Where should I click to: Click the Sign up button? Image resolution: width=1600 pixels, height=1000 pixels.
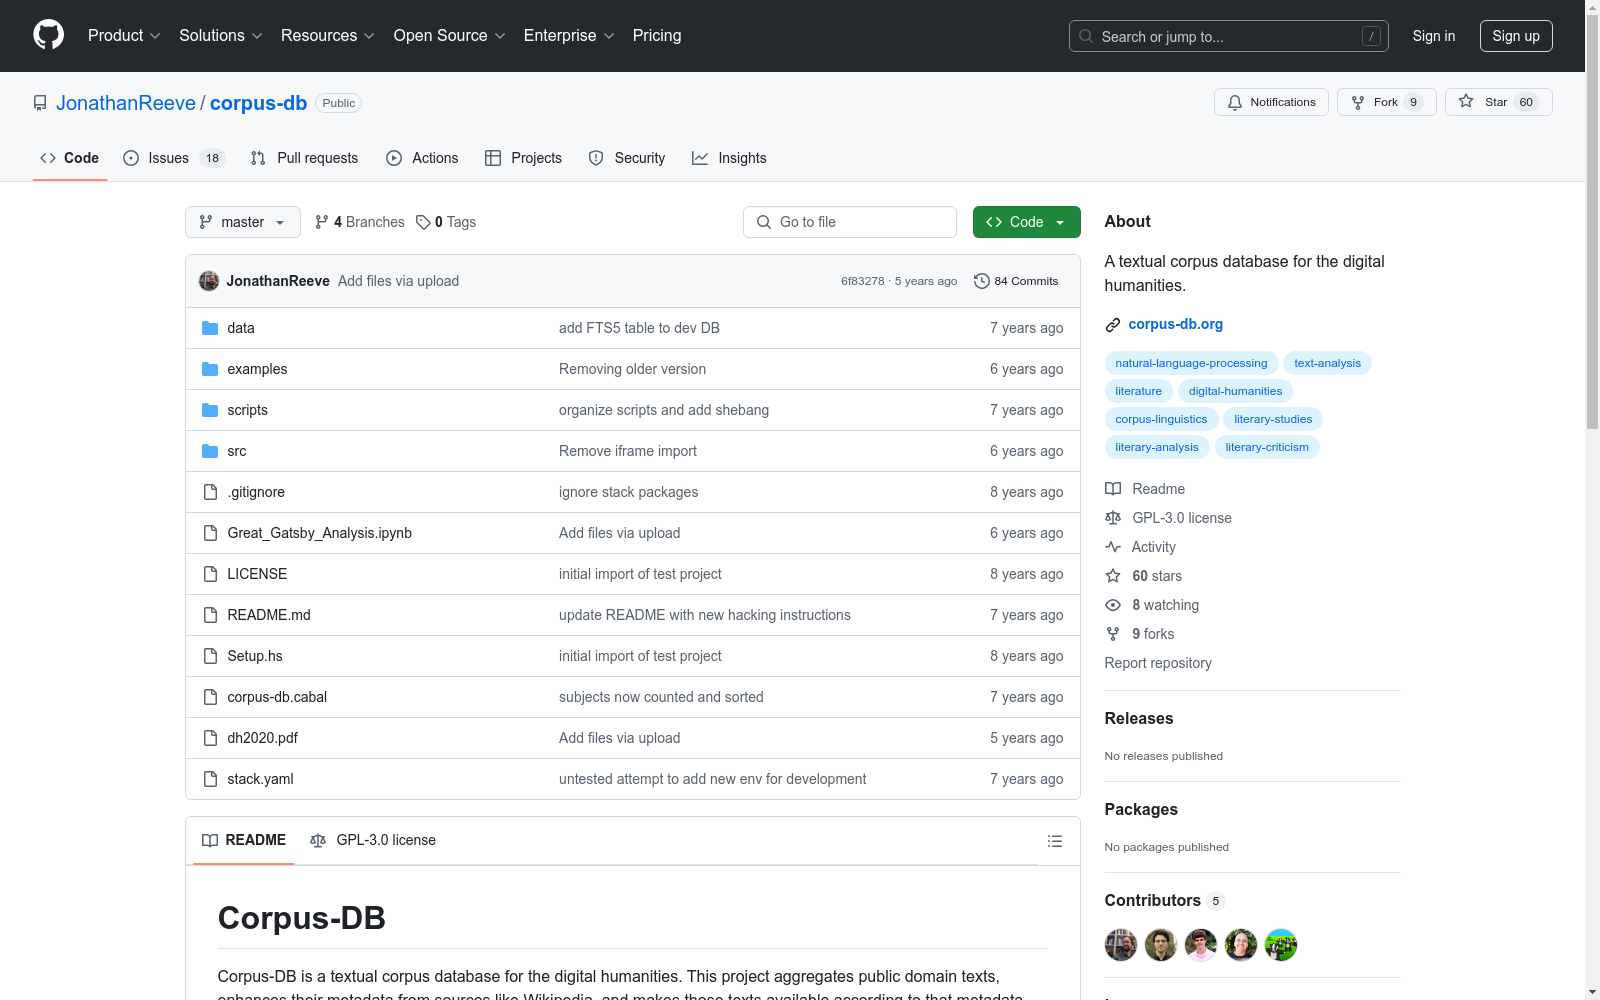tap(1516, 36)
